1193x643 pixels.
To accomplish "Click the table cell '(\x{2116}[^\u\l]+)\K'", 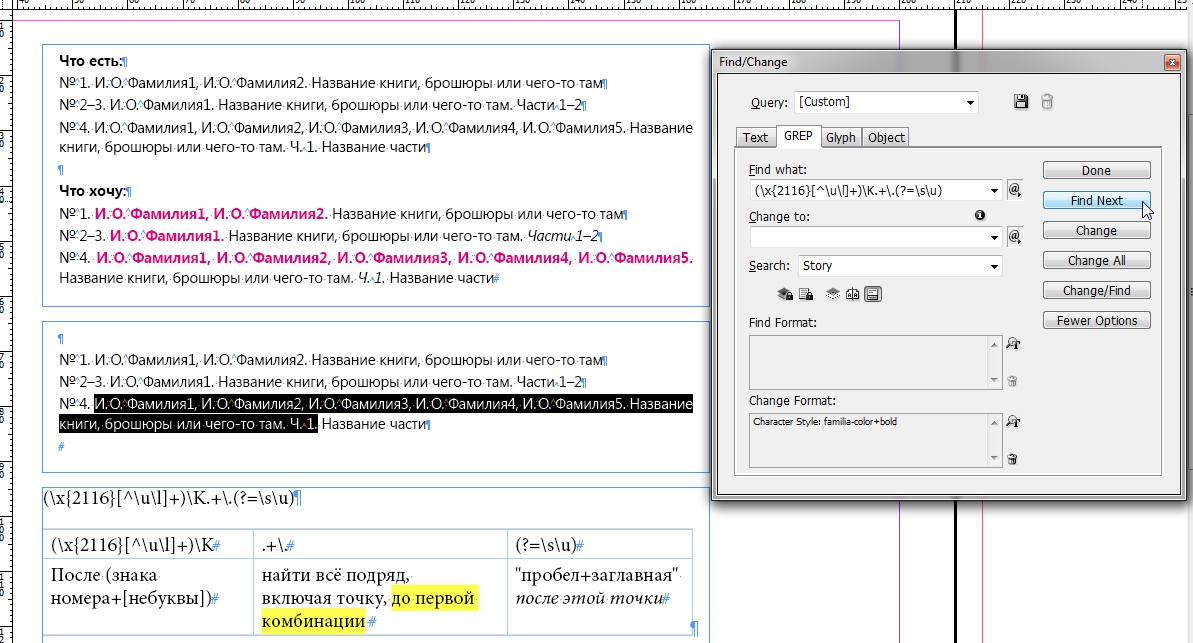I will click(x=148, y=545).
